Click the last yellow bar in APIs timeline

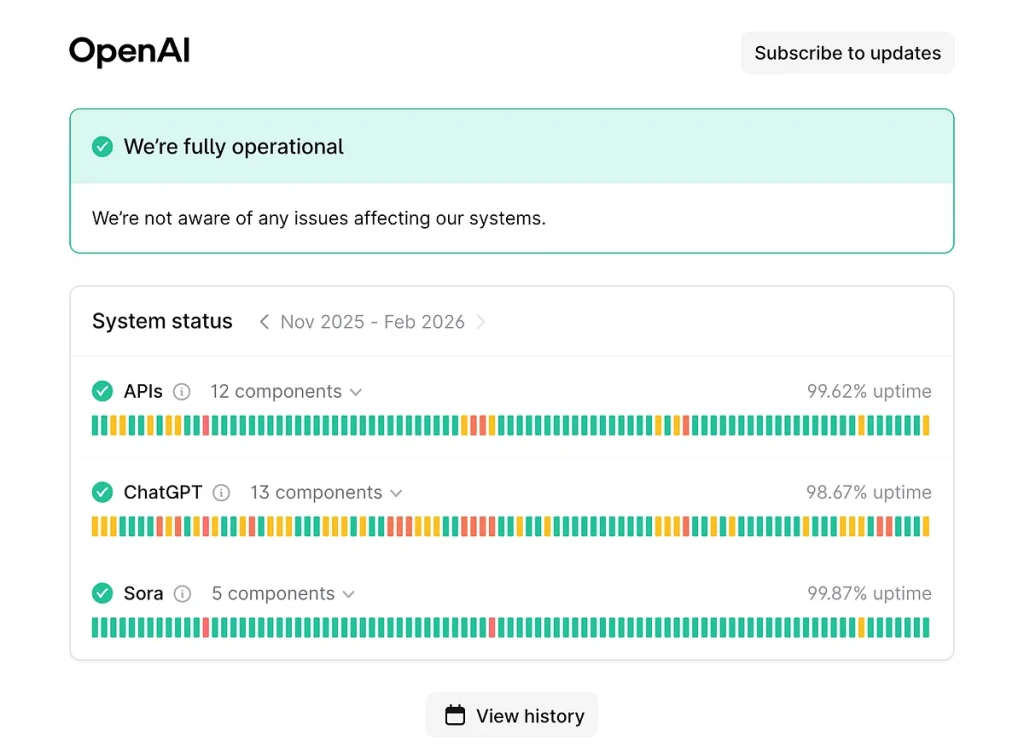[x=925, y=426]
